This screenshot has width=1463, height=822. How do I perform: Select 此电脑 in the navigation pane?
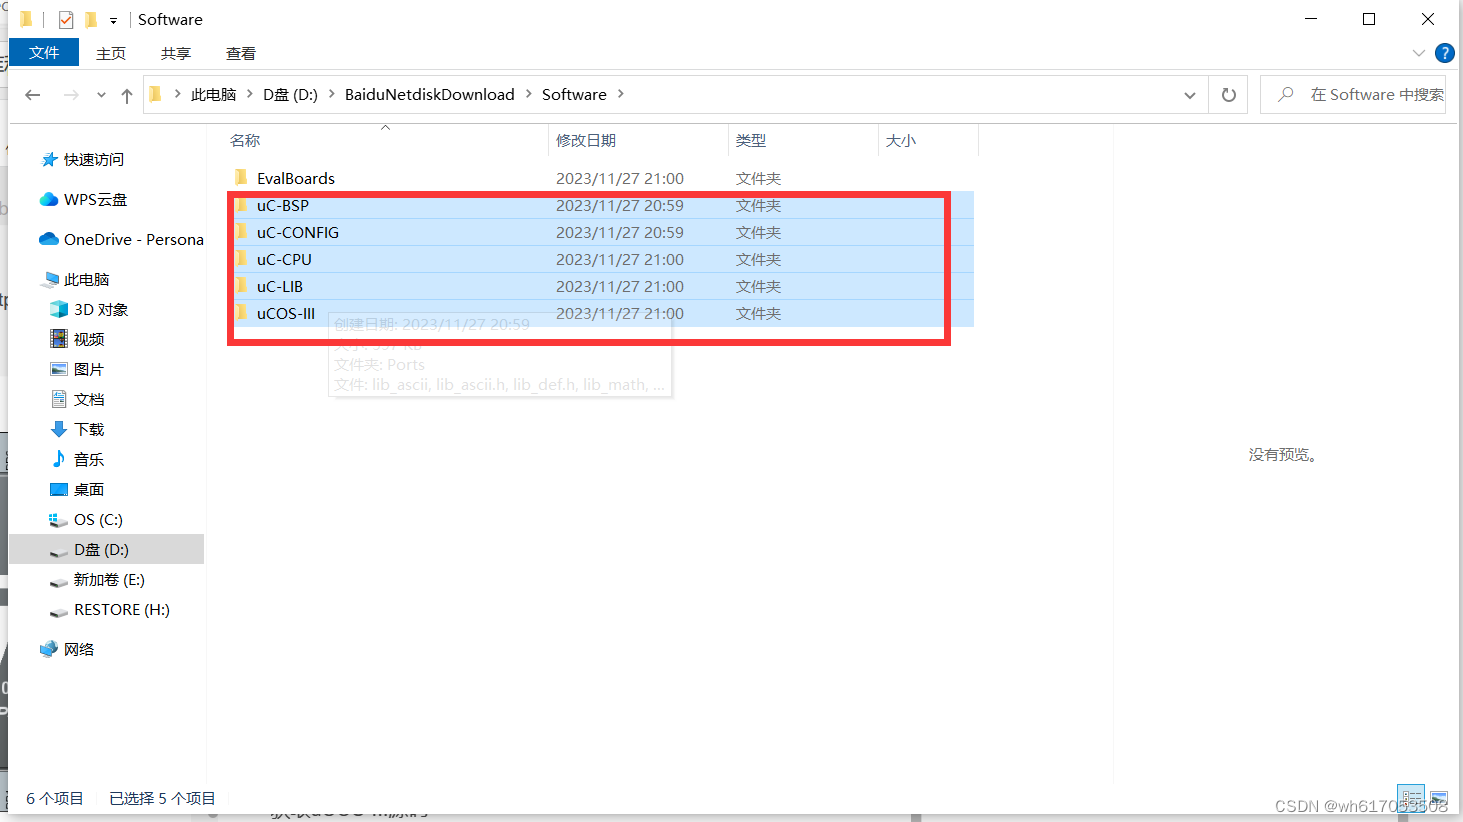pyautogui.click(x=87, y=279)
